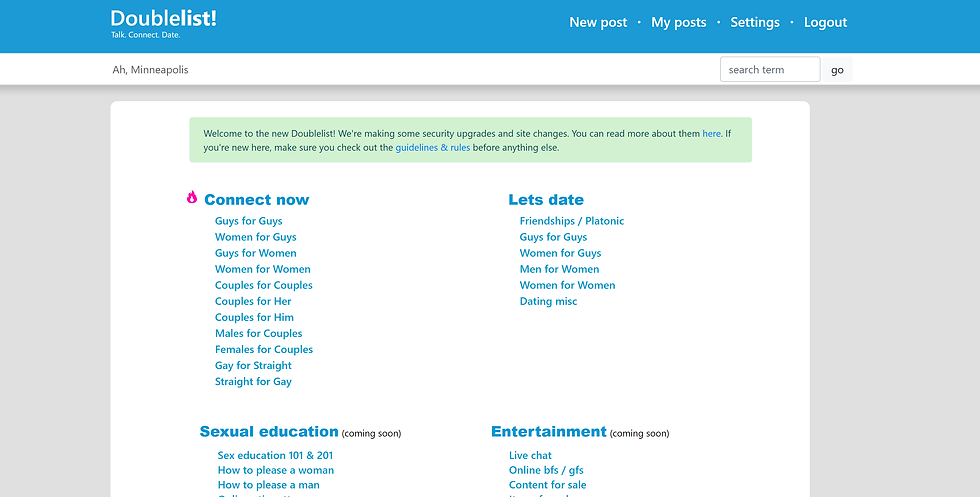Open Couples for Him category

(254, 318)
